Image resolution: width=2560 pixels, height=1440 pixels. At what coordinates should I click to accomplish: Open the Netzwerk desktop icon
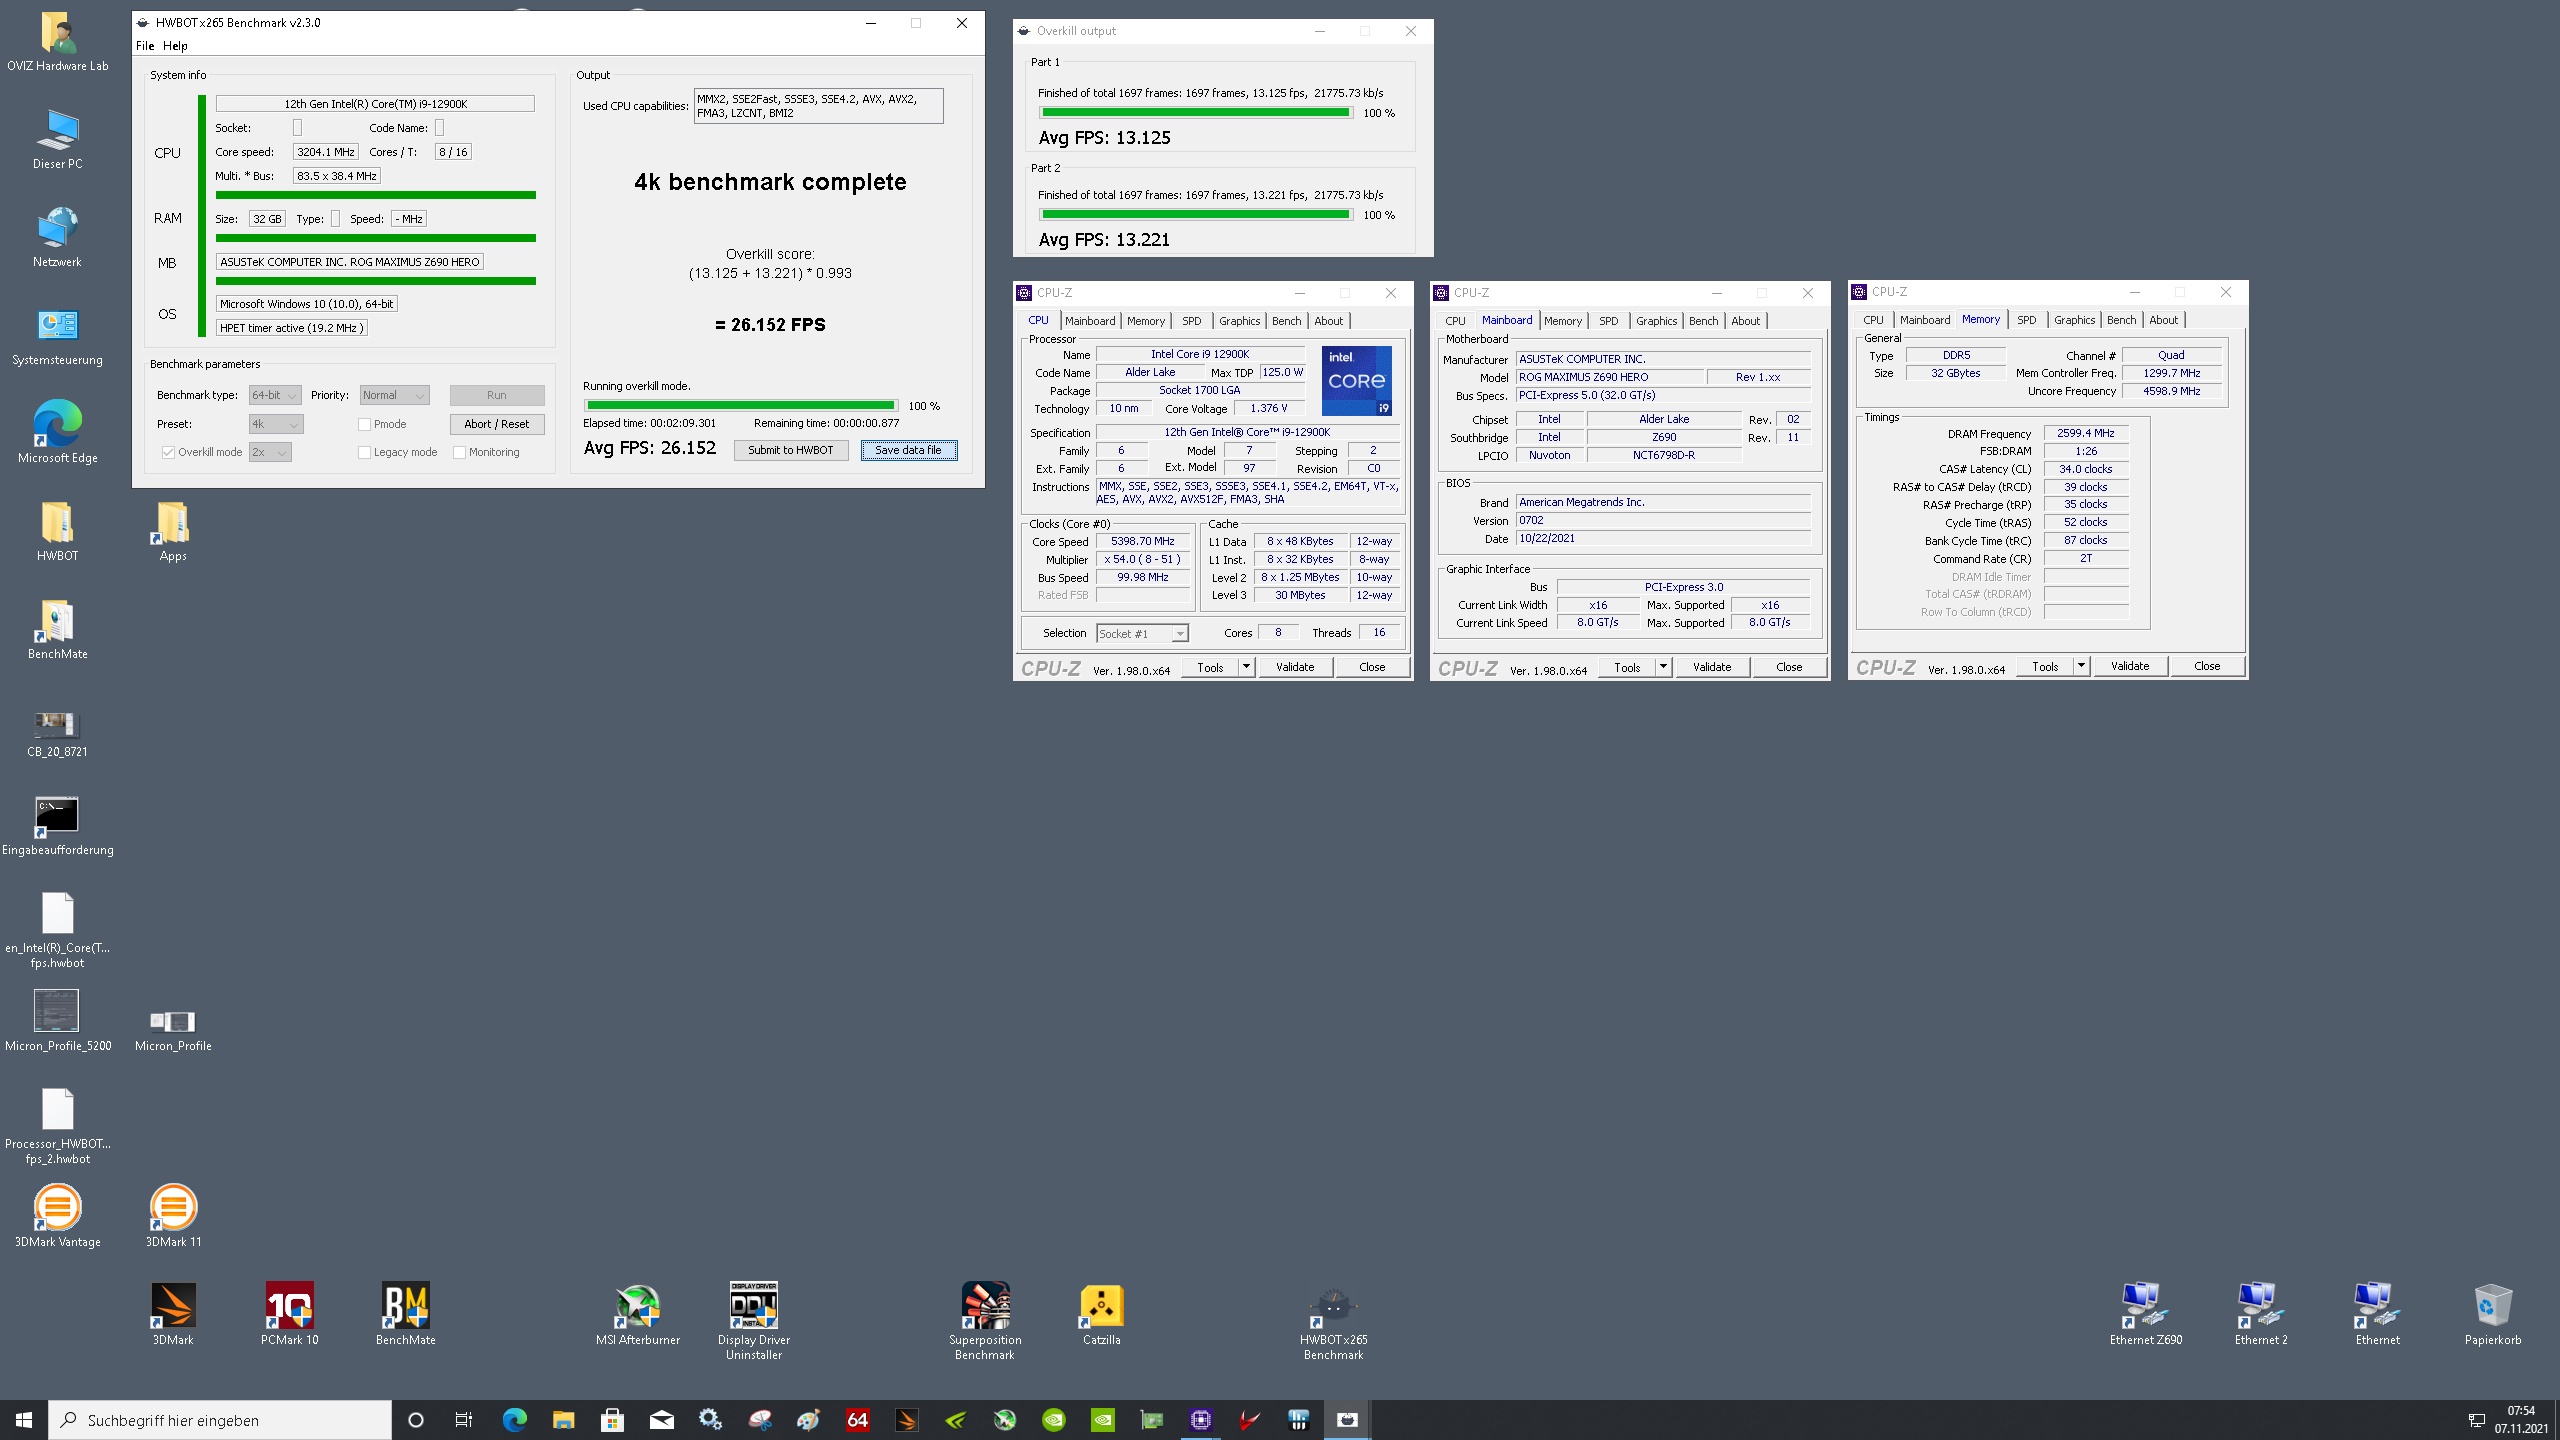[57, 238]
